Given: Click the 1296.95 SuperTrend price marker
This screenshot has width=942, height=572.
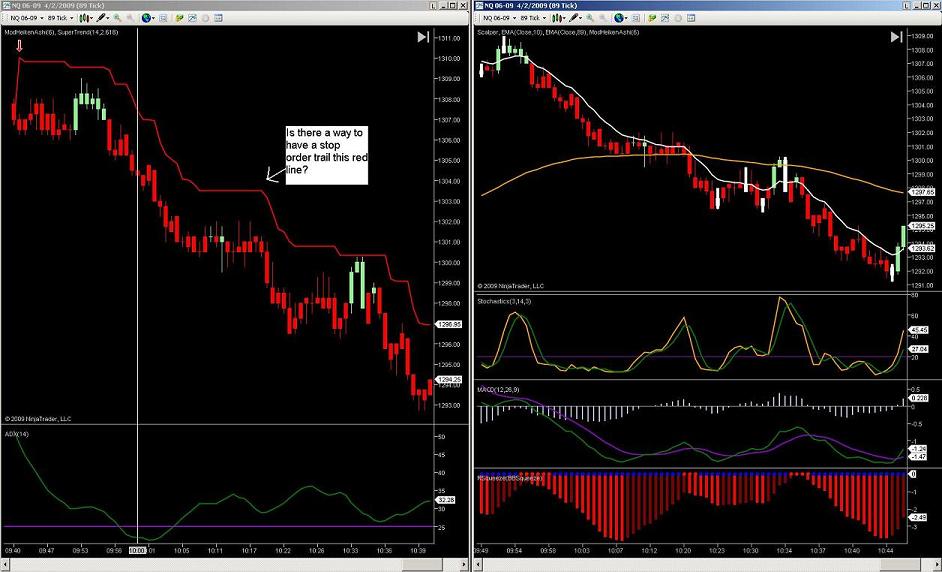Looking at the screenshot, I should [x=449, y=324].
